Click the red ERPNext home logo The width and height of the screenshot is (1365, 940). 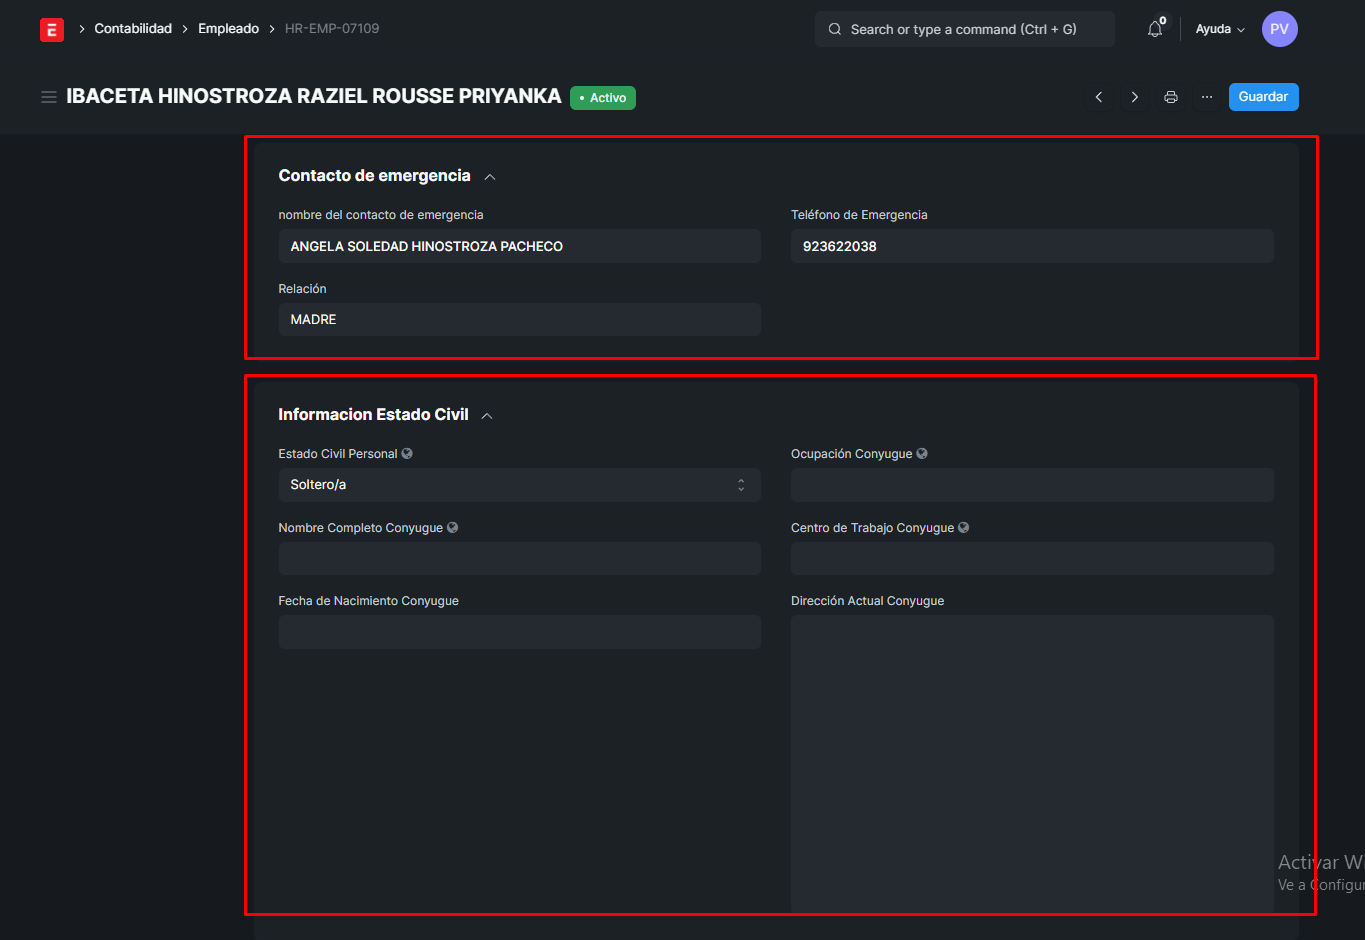(x=52, y=29)
